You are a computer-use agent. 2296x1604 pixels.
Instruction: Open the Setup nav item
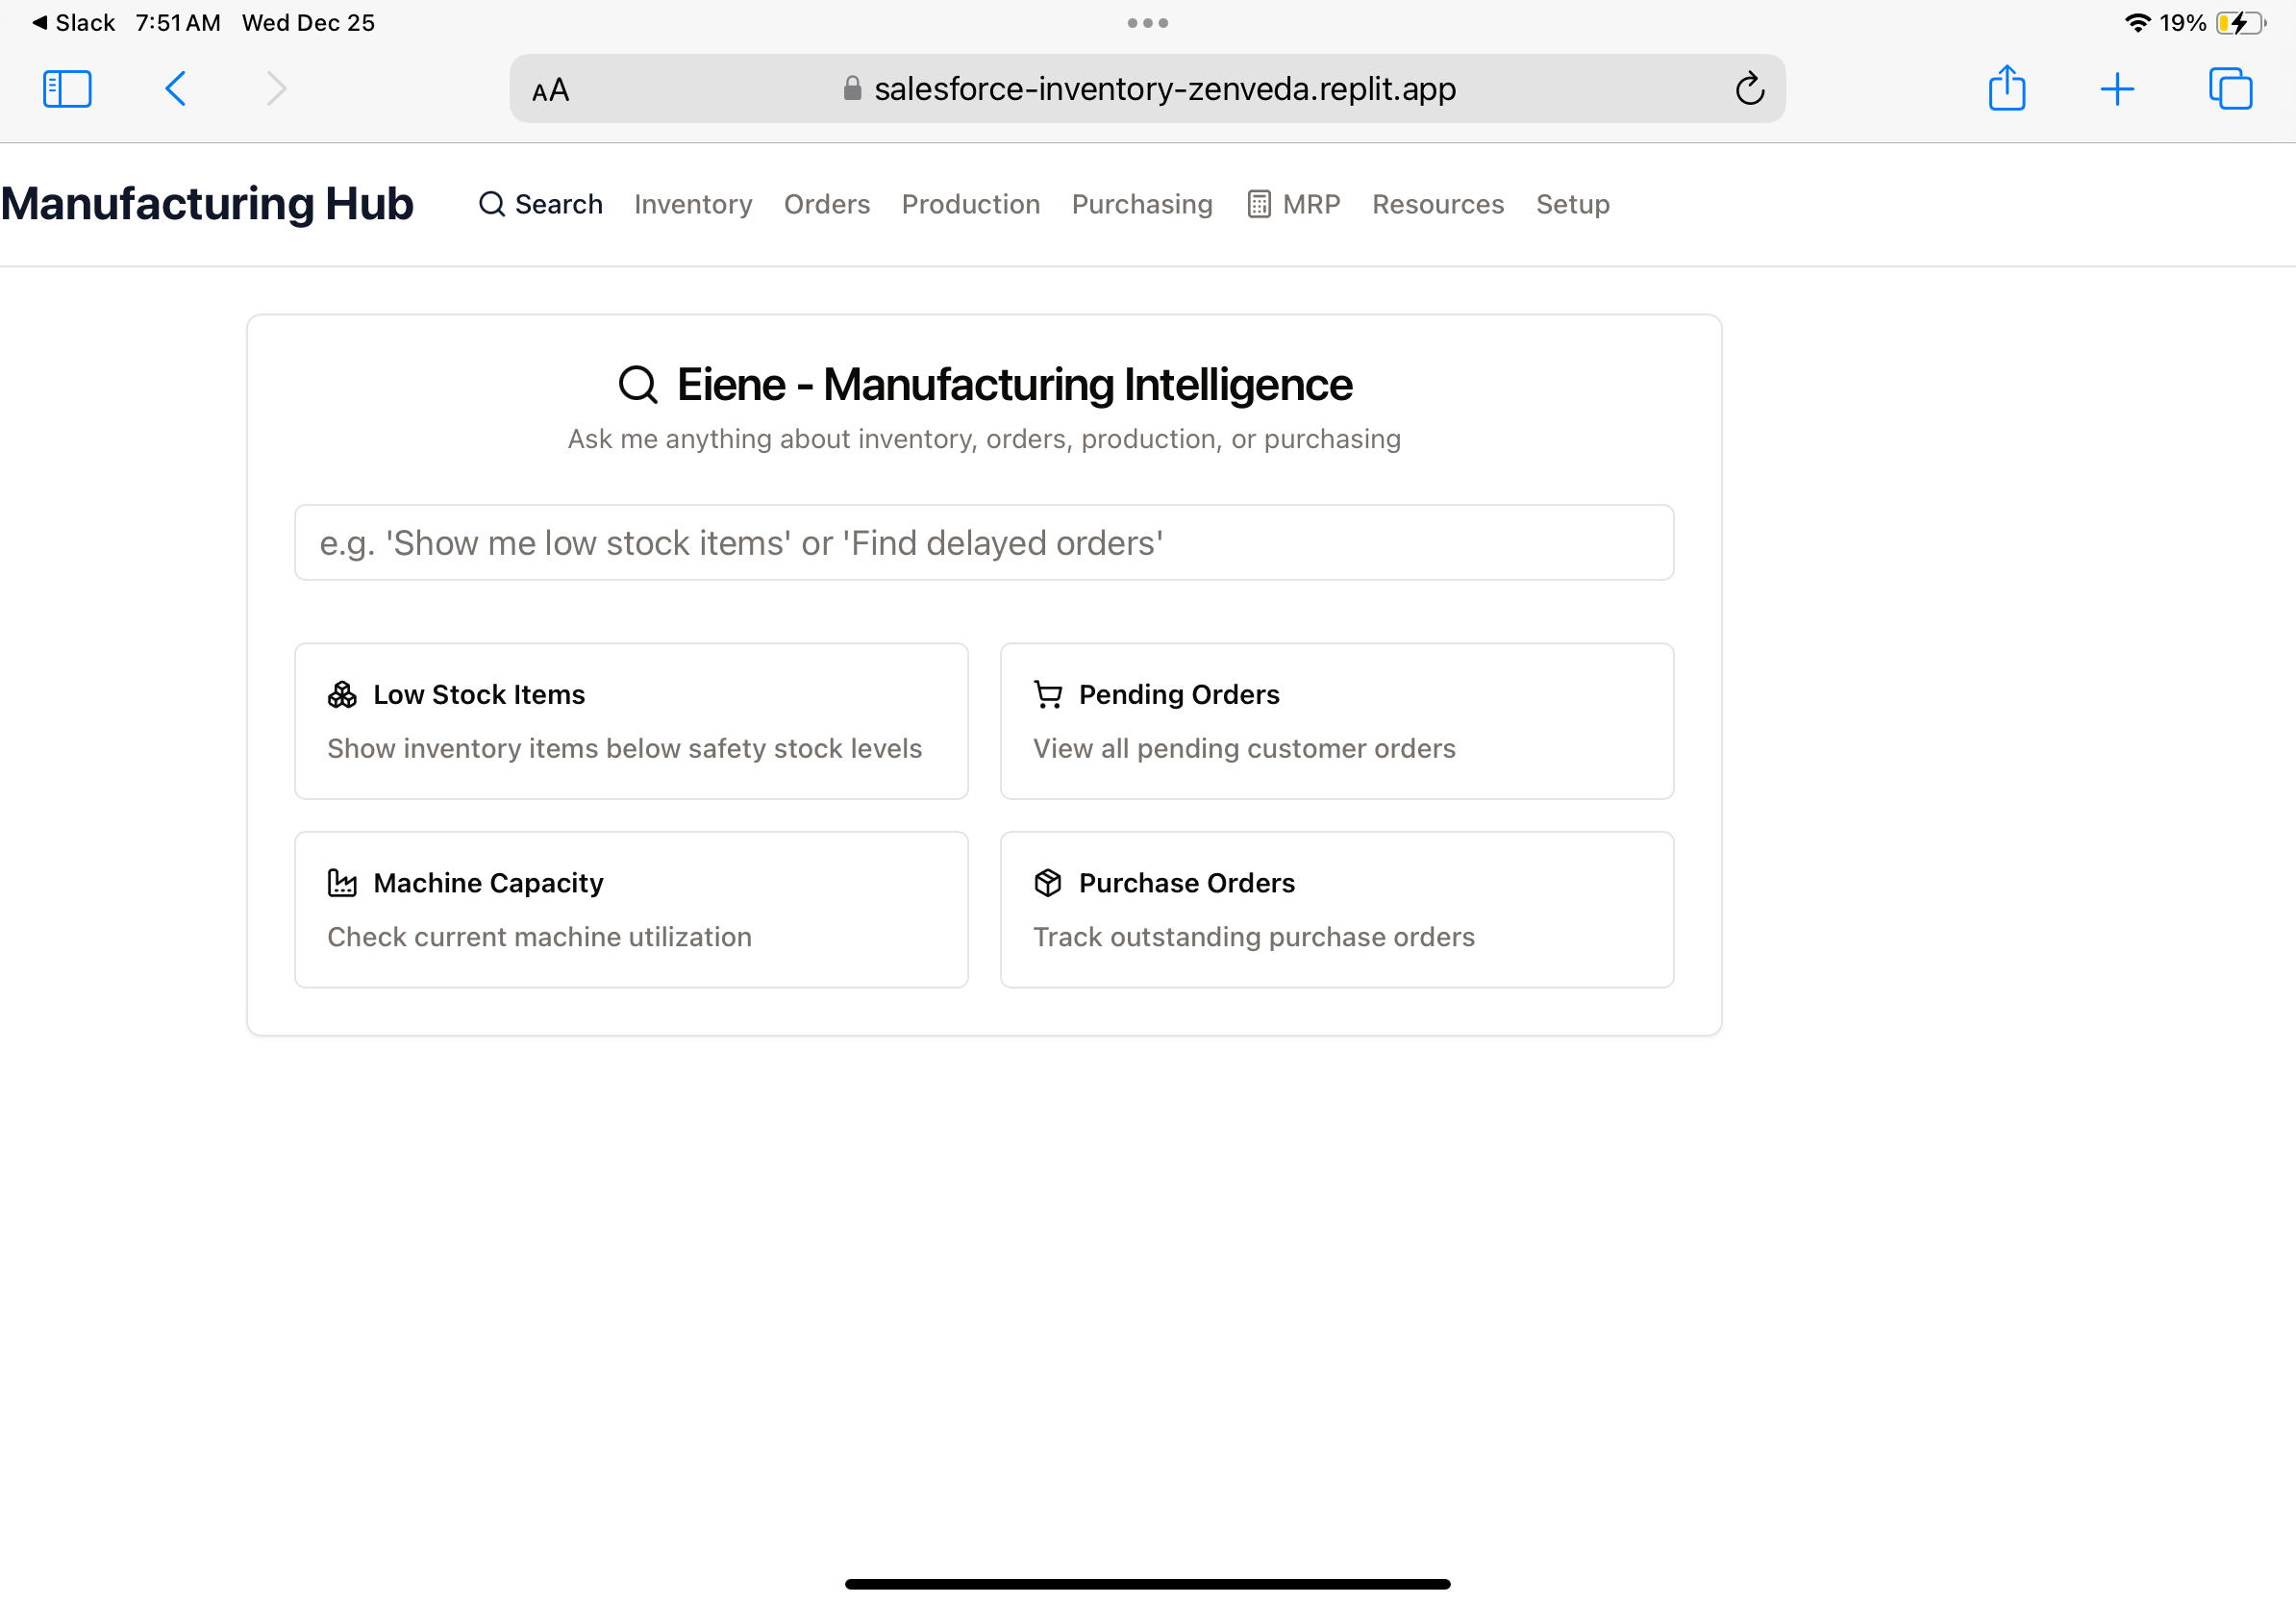coord(1572,204)
